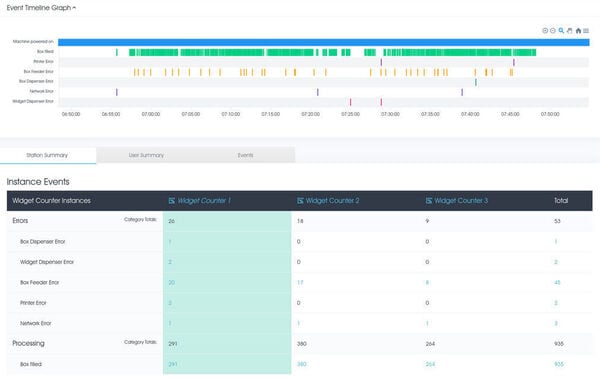Click Box Dispenser Error total link
The image size is (600, 388).
[556, 241]
